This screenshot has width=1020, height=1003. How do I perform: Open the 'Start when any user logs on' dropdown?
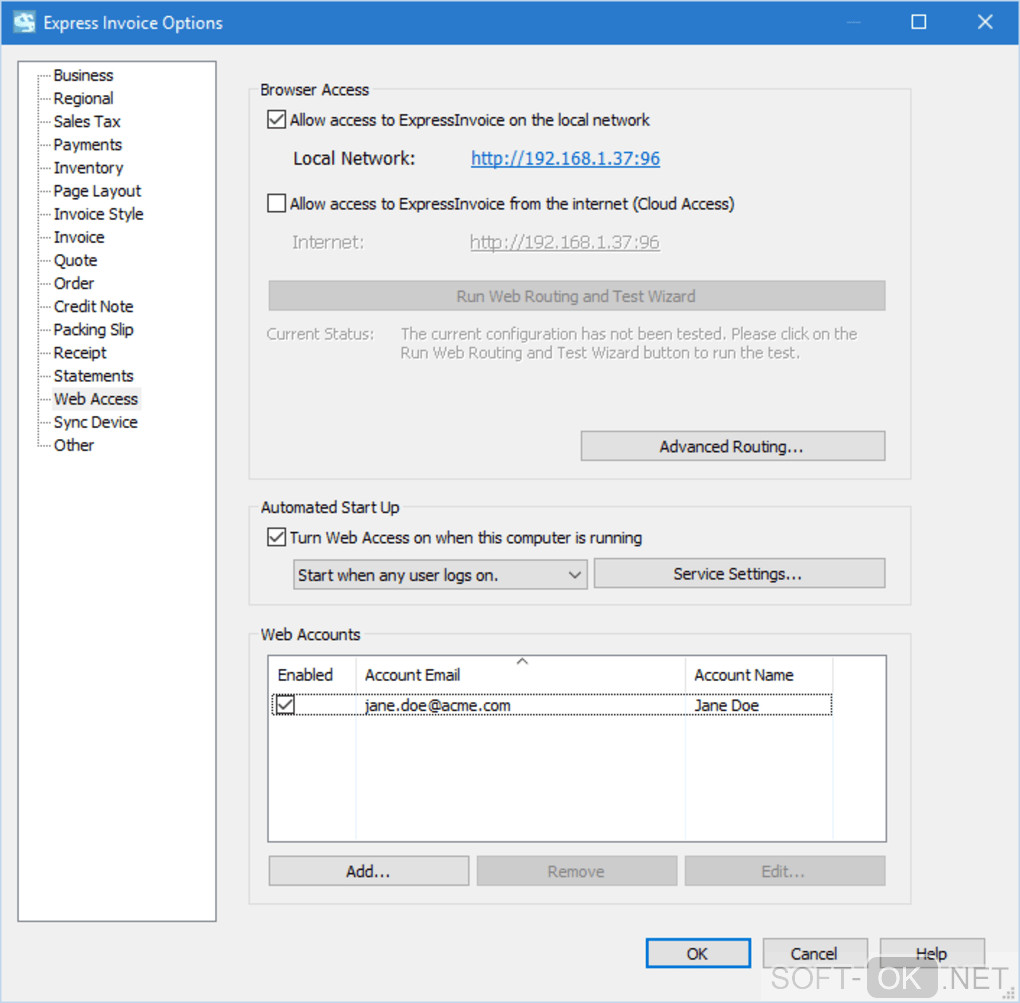(x=440, y=575)
